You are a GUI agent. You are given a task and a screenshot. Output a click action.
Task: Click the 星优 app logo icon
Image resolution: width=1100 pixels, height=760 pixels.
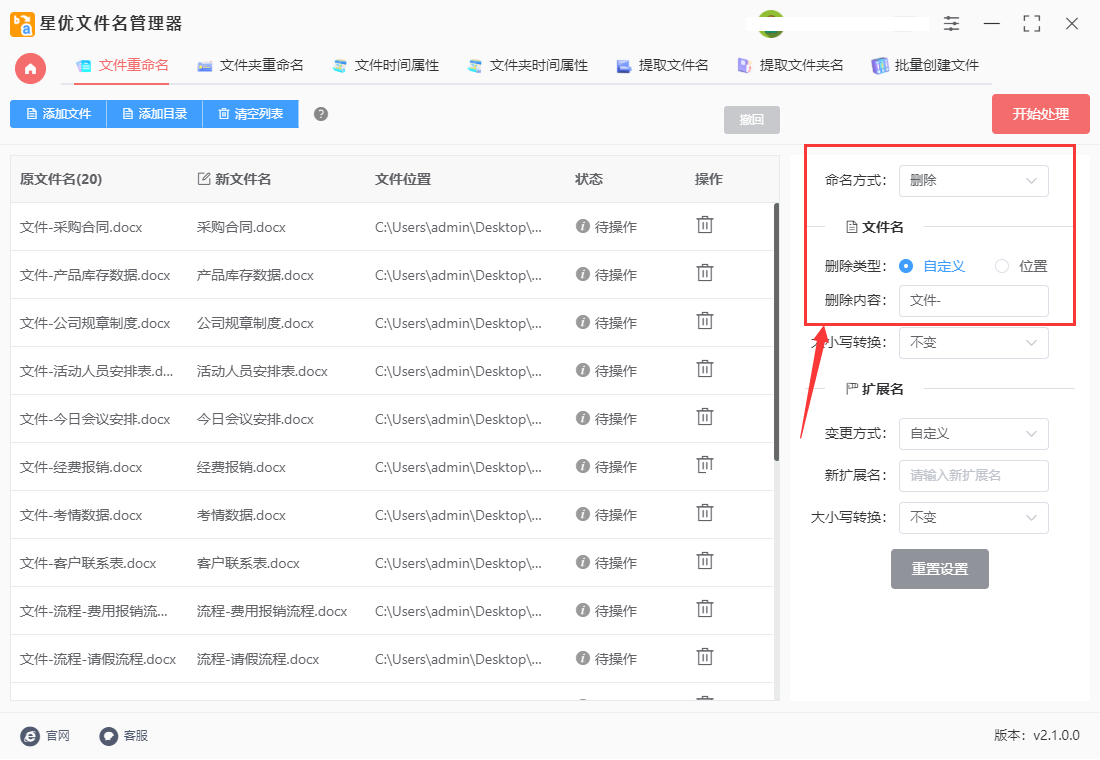(x=22, y=24)
